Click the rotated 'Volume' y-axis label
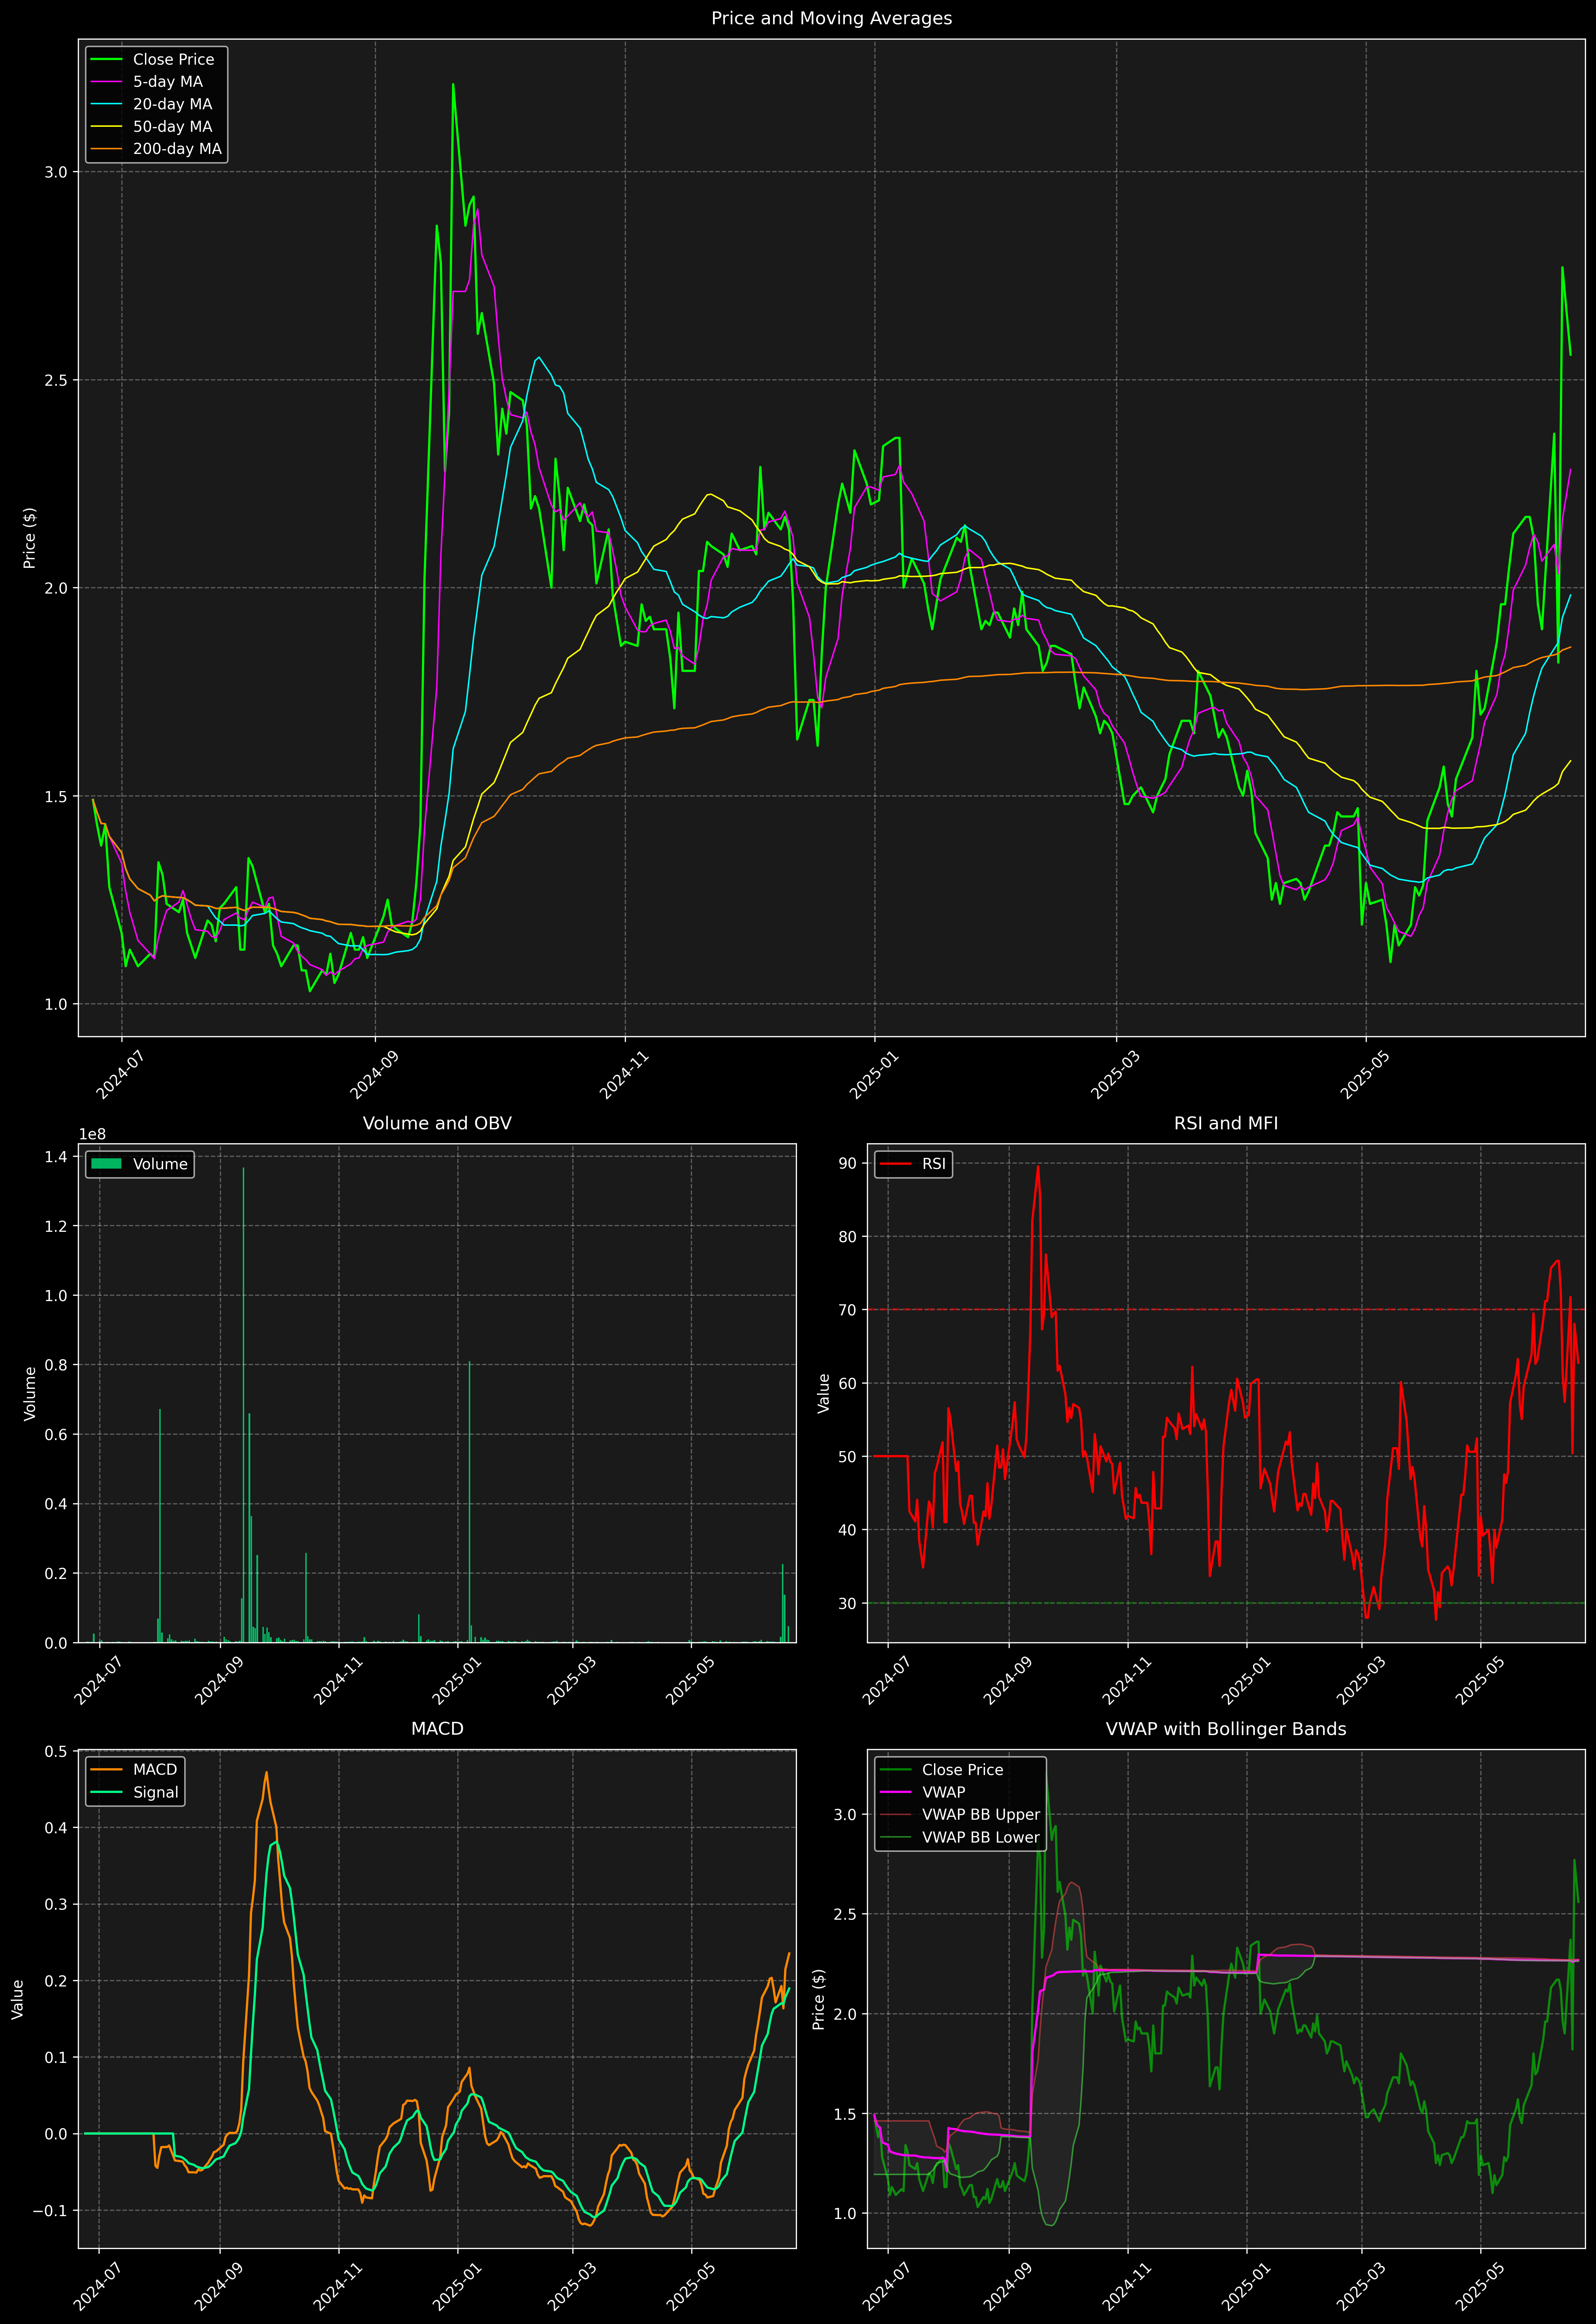 (30, 1393)
